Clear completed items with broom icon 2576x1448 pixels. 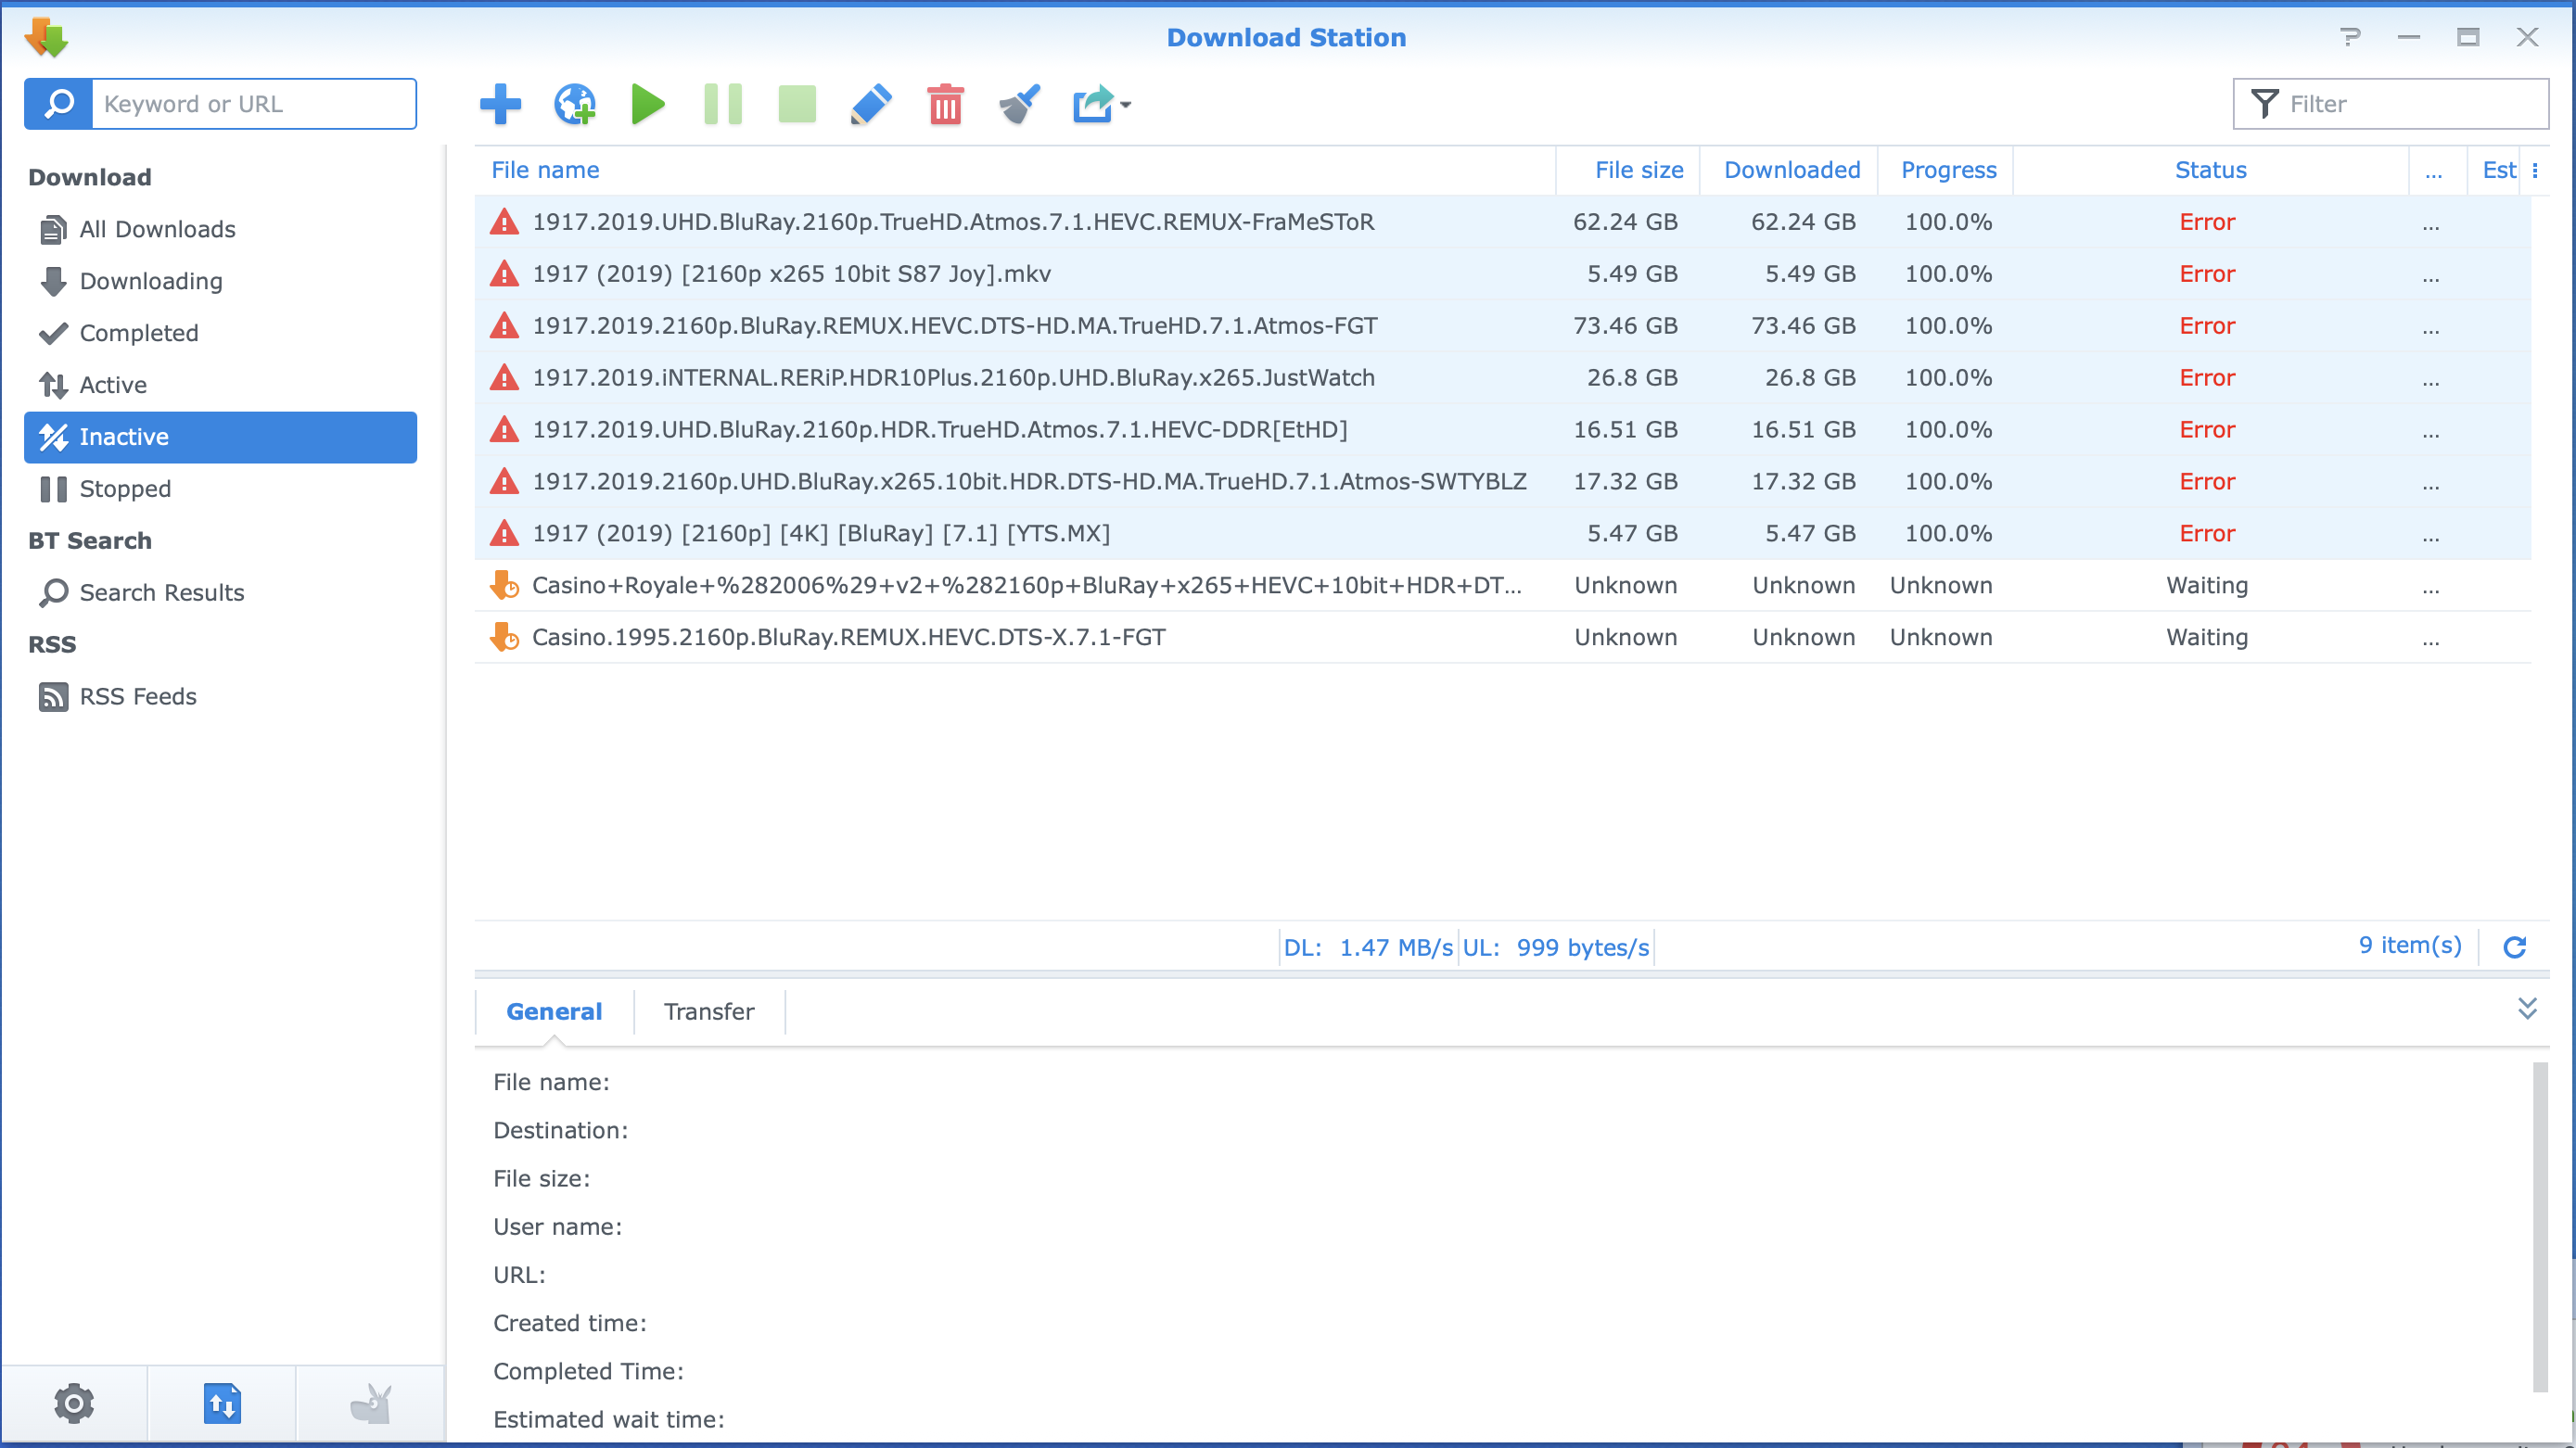click(1018, 104)
